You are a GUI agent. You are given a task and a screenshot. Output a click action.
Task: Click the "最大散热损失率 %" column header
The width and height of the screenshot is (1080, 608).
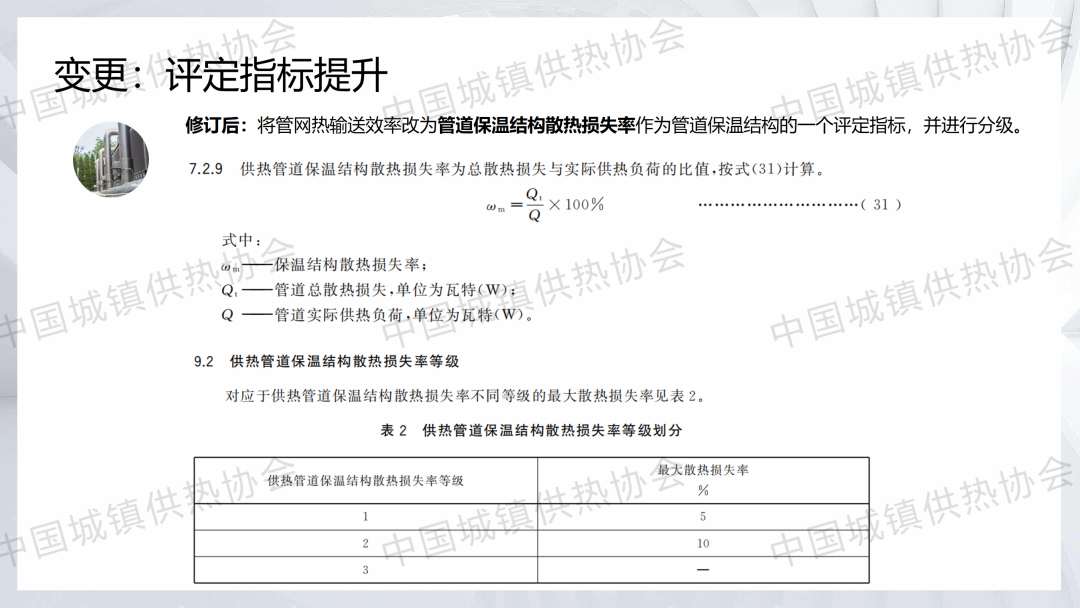[x=703, y=480]
